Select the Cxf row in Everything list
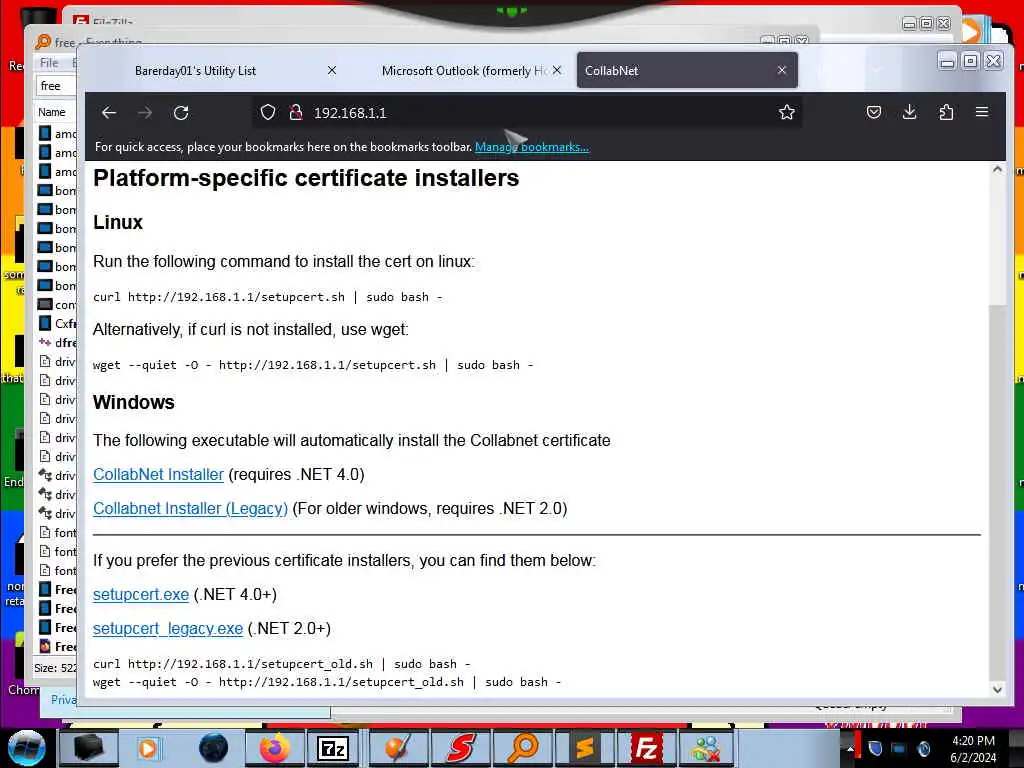Viewport: 1024px width, 768px height. [x=57, y=324]
